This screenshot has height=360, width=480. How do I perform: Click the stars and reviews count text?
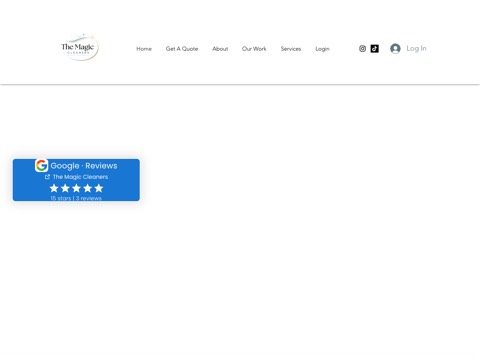click(x=76, y=198)
